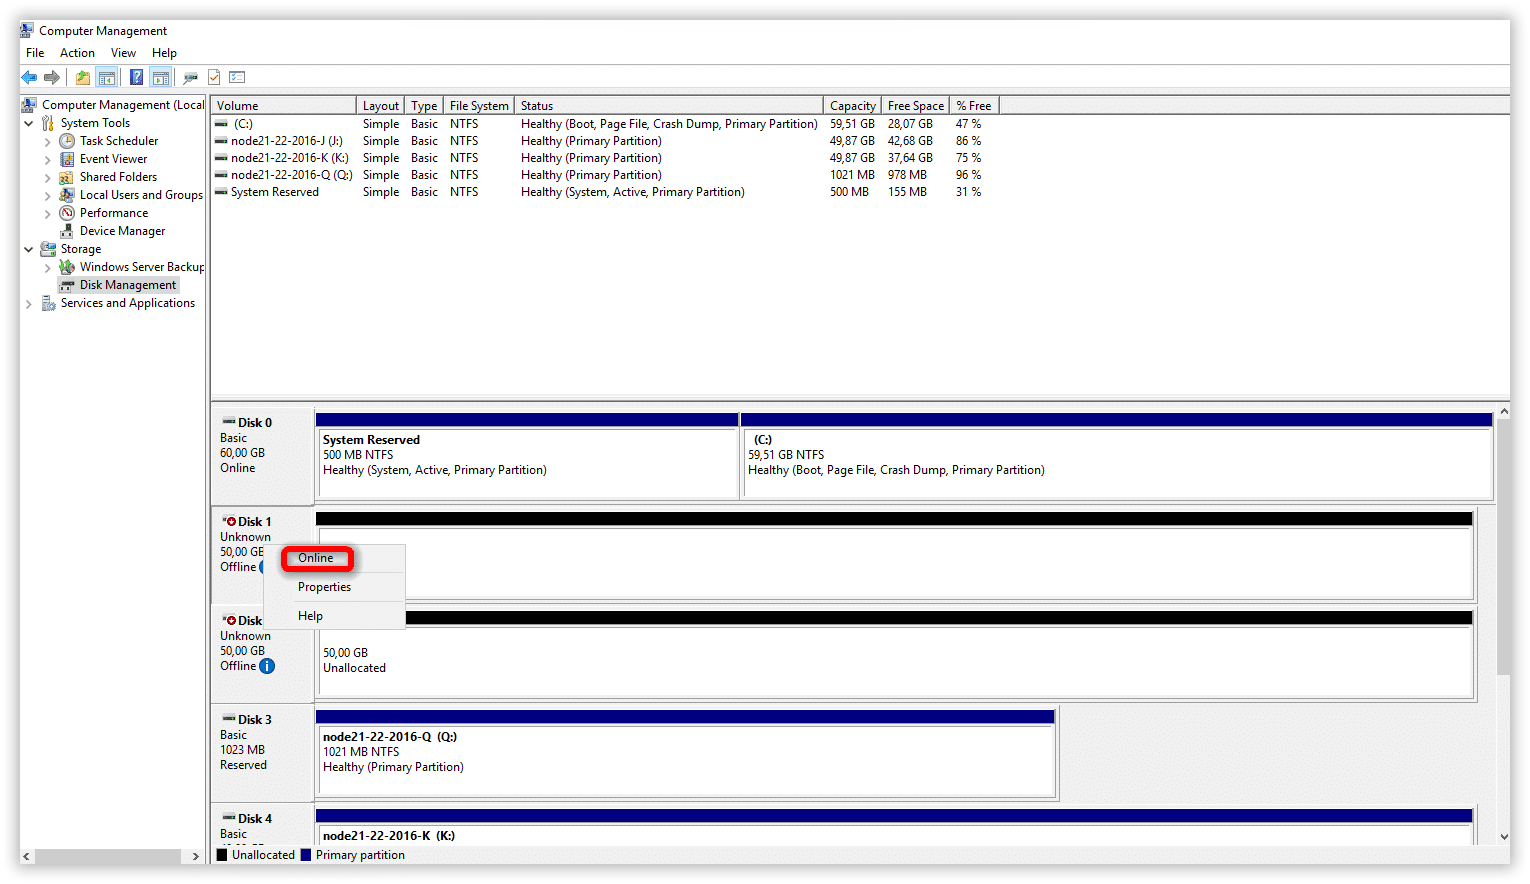Click the Up one level folder icon
The image size is (1530, 884).
tap(83, 78)
